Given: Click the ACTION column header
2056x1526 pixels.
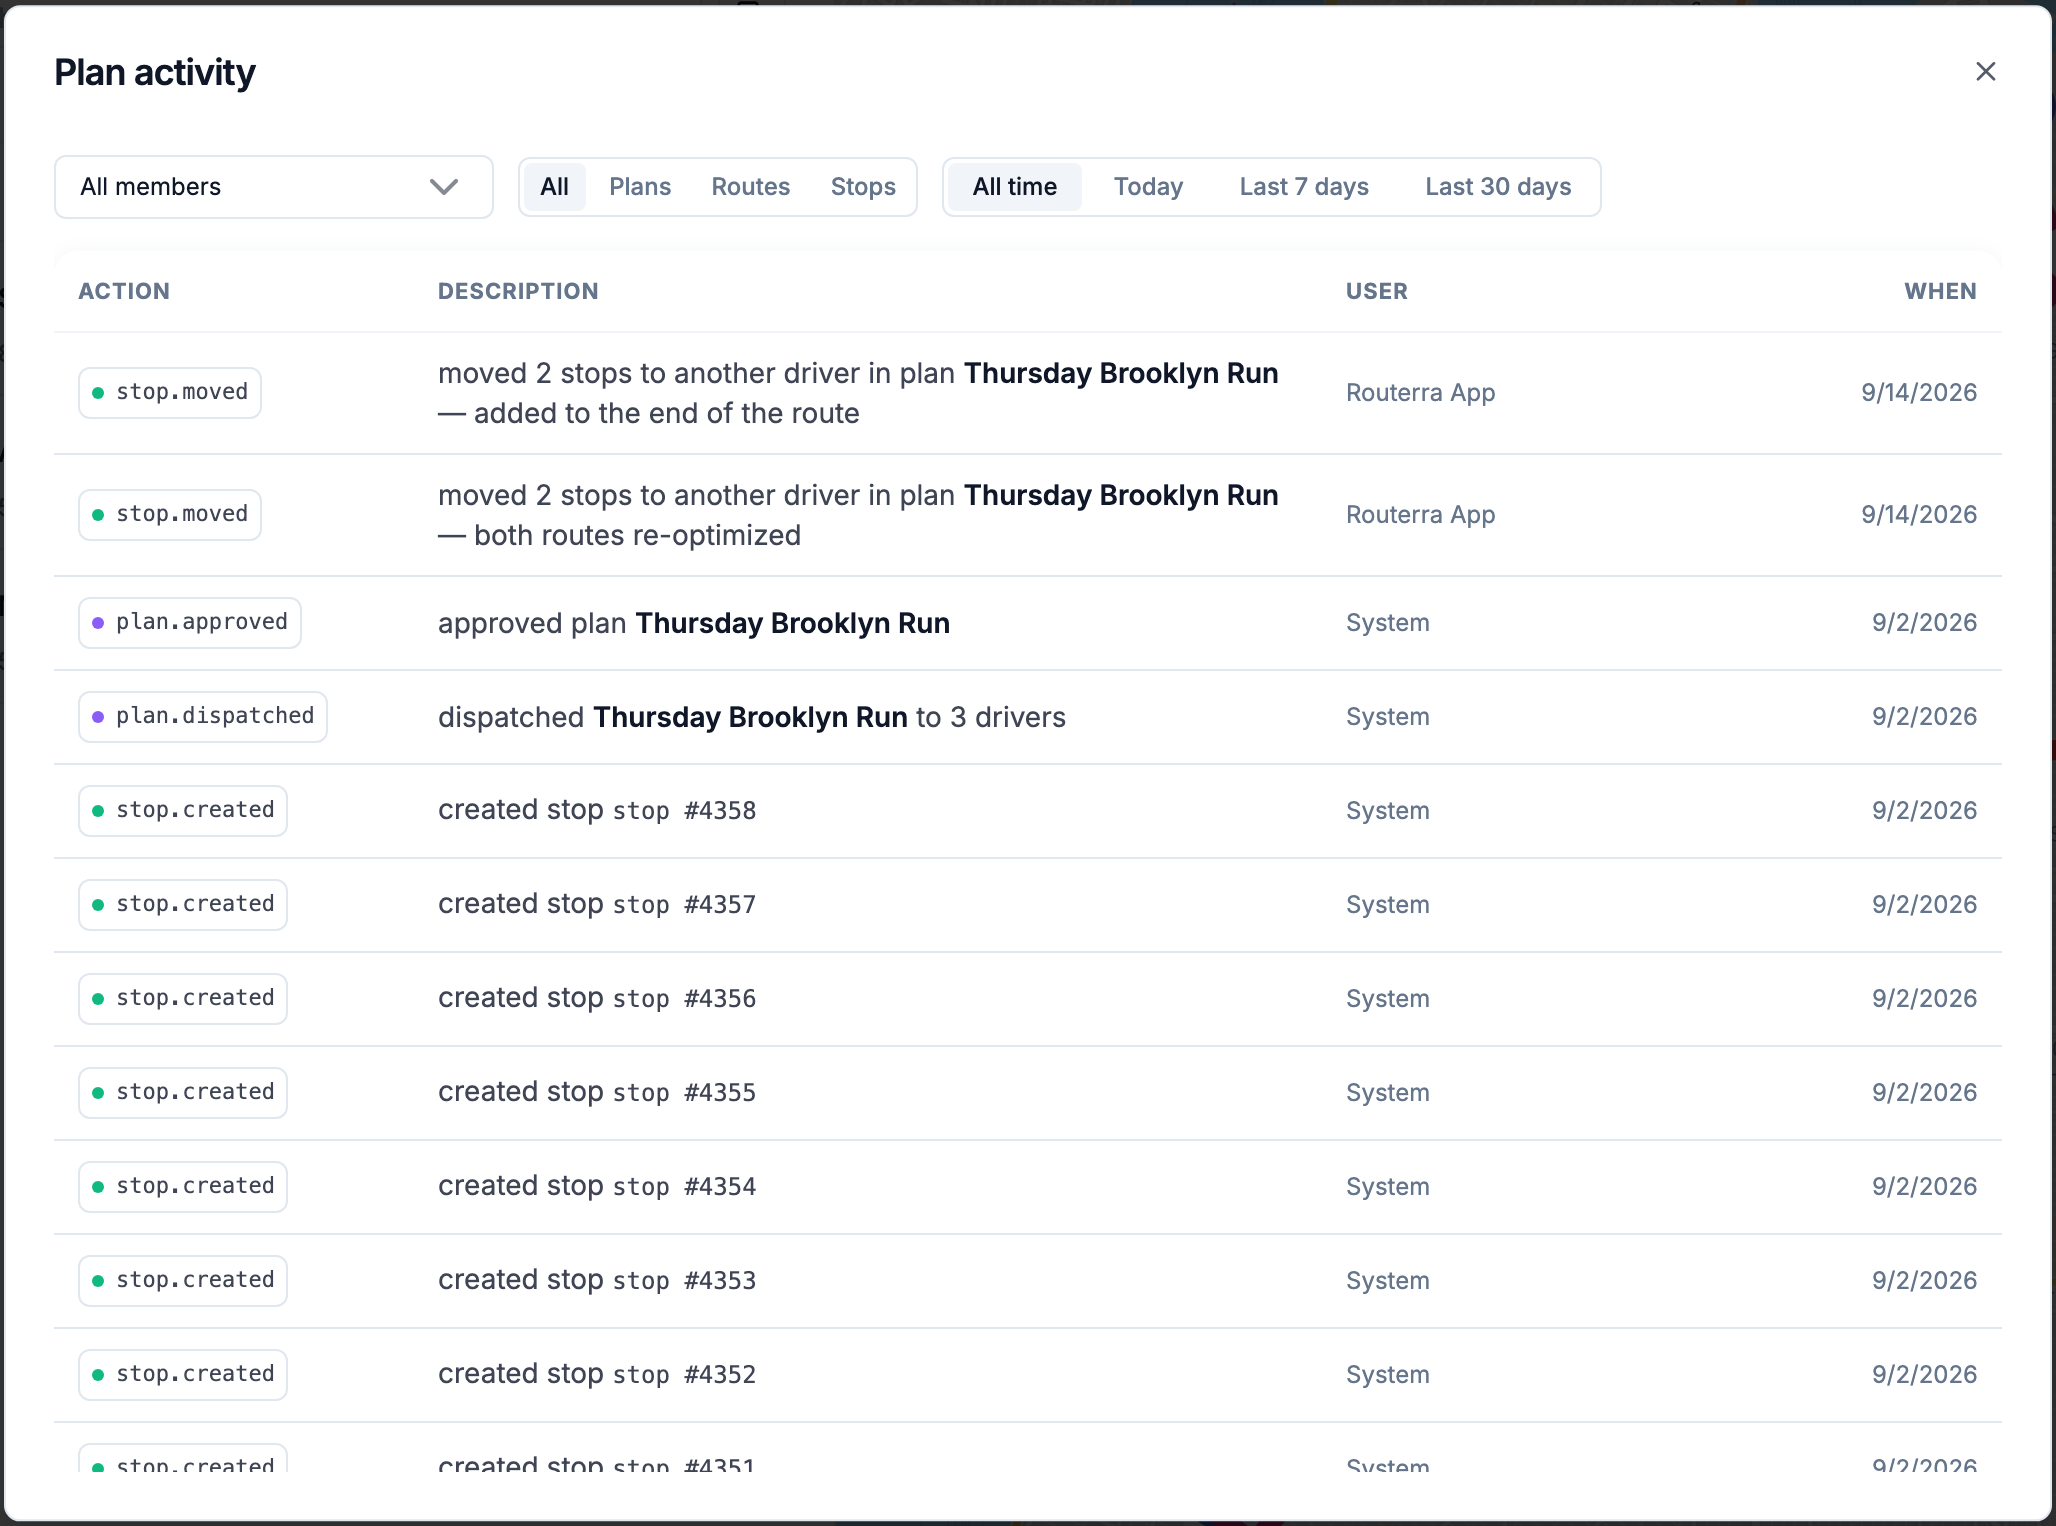Looking at the screenshot, I should (x=124, y=291).
